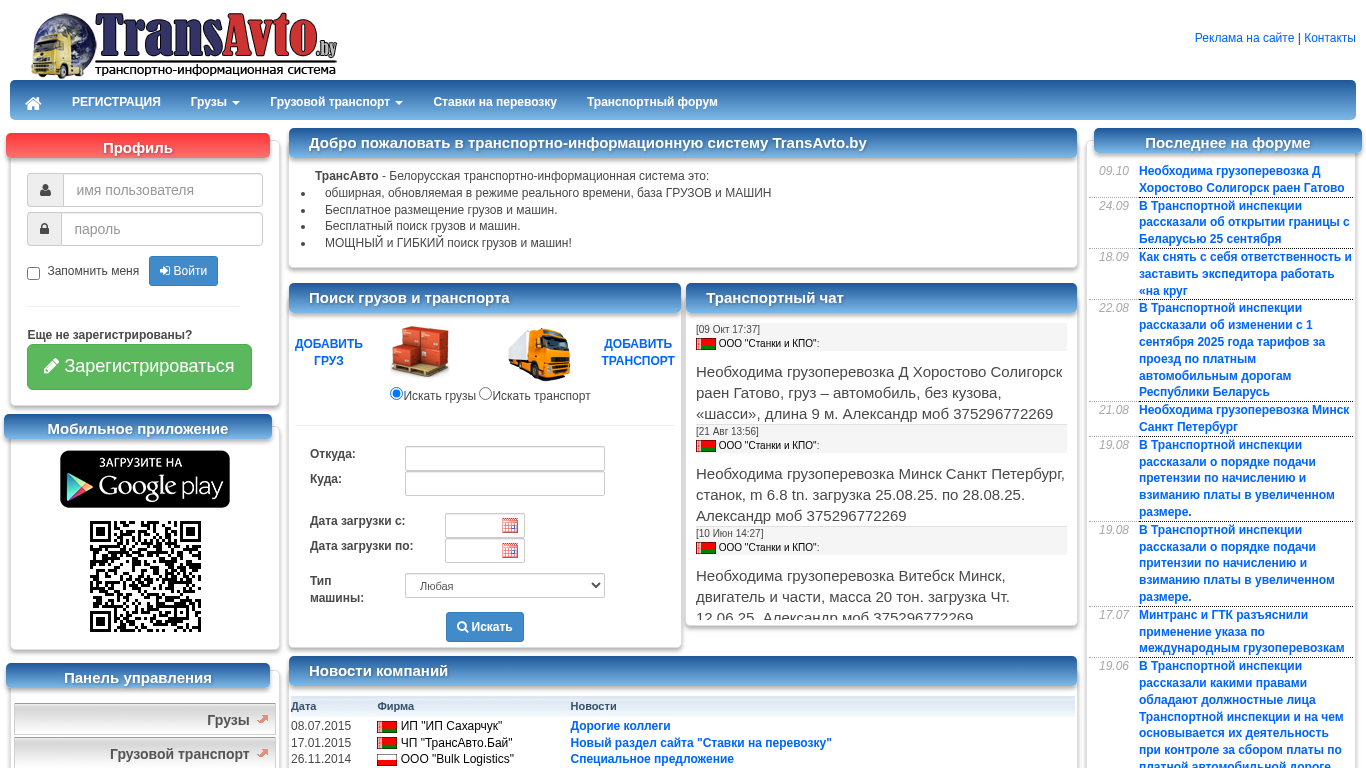Open the Google Play download badge
This screenshot has width=1366, height=768.
pos(145,479)
